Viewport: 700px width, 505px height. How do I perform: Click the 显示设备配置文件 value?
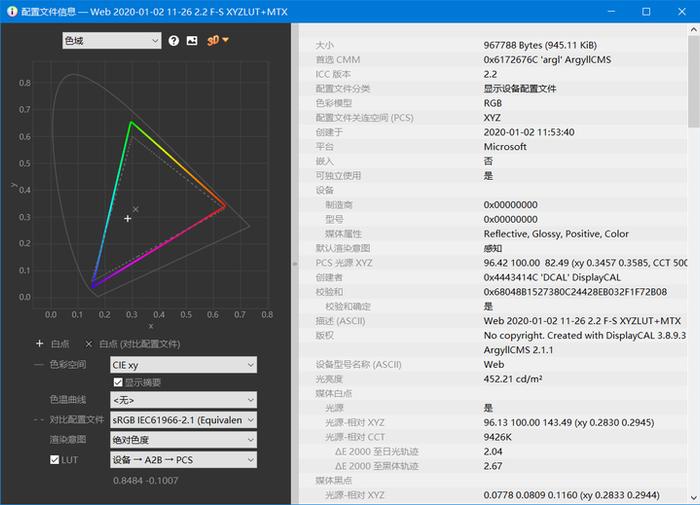pyautogui.click(x=520, y=88)
